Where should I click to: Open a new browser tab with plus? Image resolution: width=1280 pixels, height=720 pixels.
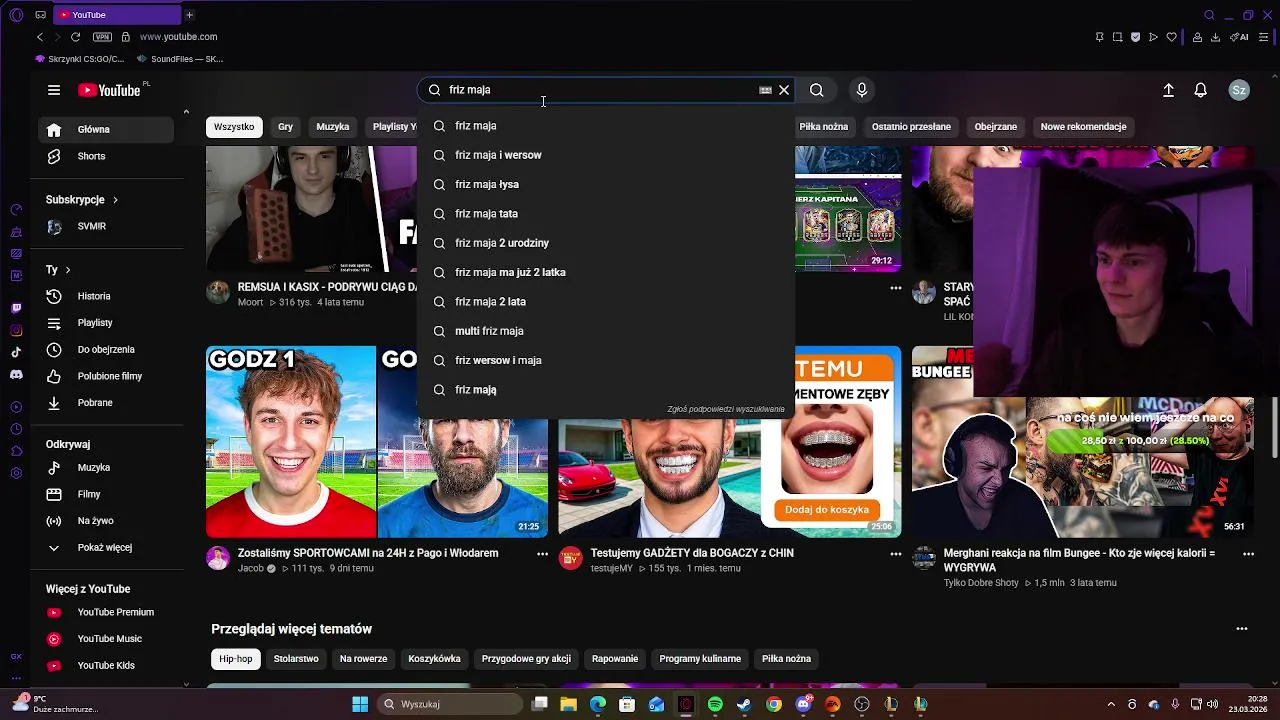(x=189, y=15)
